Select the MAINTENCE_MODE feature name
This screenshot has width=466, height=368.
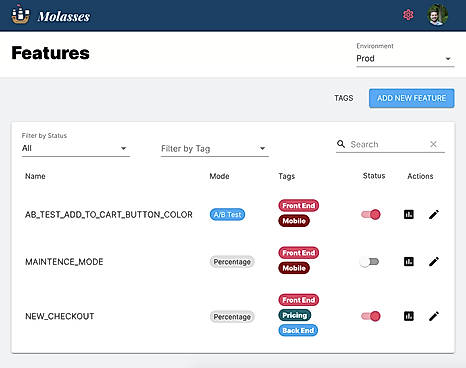click(64, 262)
